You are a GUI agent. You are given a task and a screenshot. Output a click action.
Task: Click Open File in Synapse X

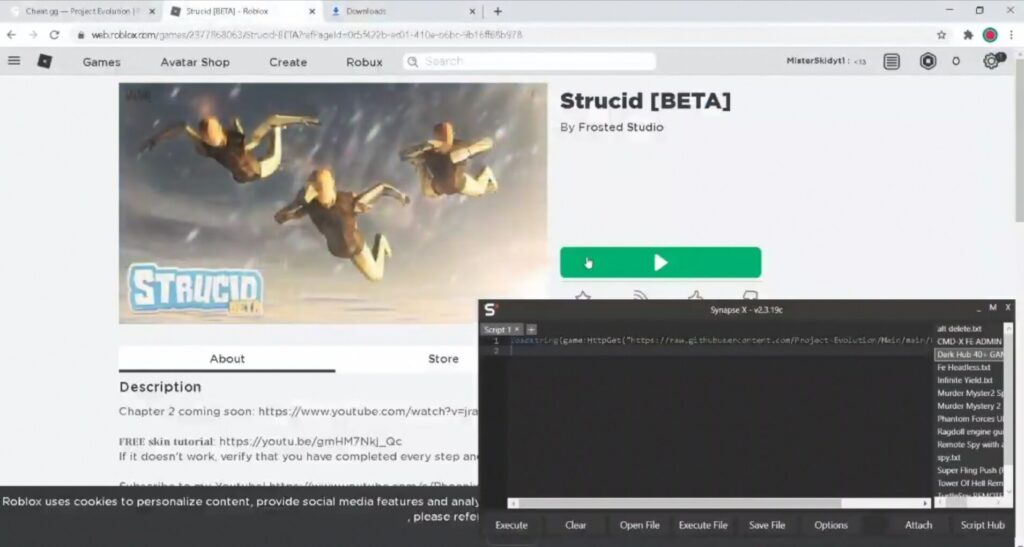click(x=639, y=525)
